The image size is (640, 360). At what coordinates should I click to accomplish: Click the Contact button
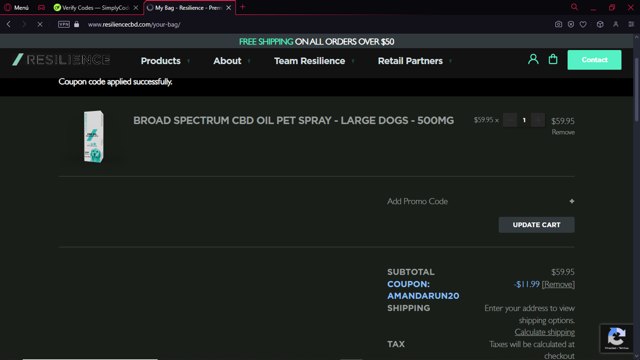[x=594, y=60]
